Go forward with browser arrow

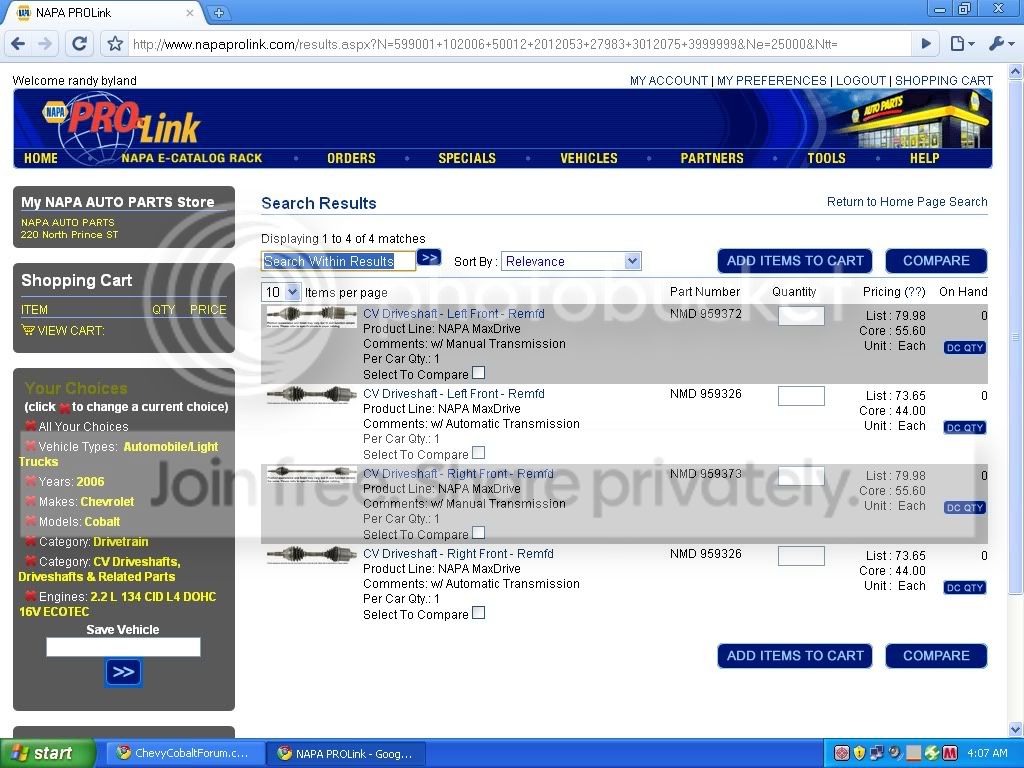[45, 44]
